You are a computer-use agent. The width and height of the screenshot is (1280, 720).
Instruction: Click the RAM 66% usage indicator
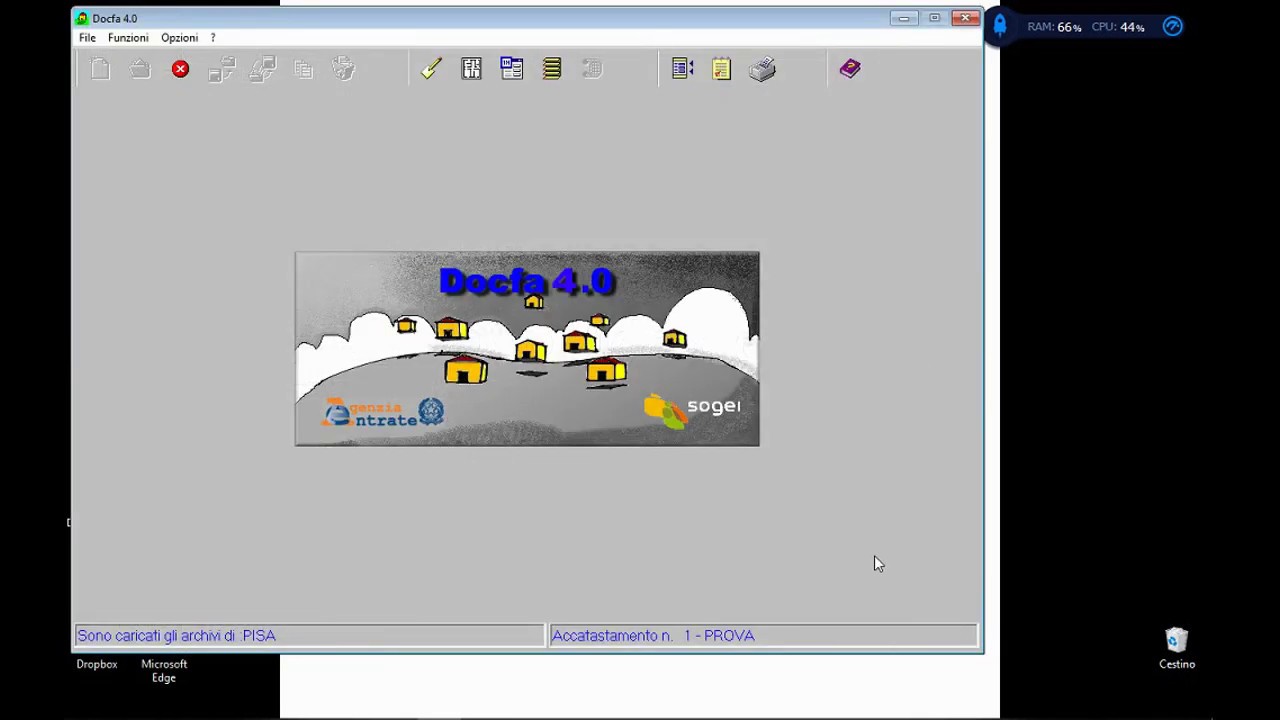click(1054, 27)
